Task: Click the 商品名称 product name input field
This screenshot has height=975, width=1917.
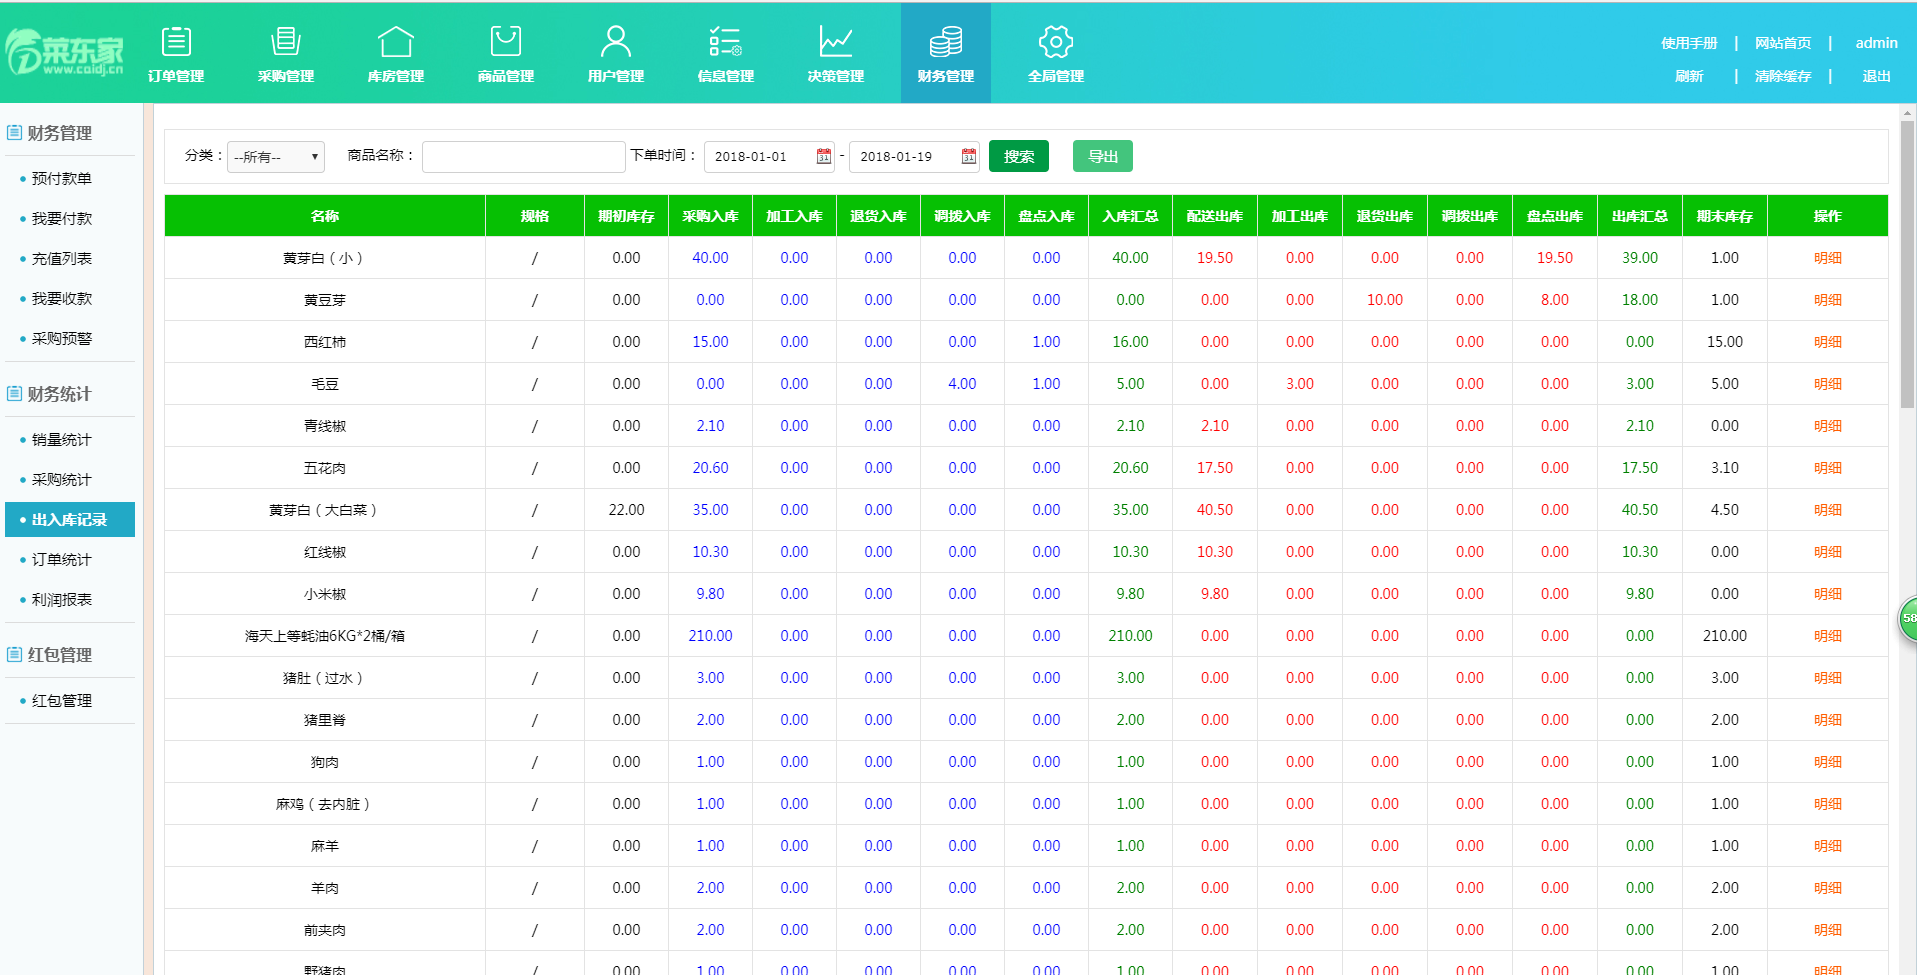Action: [x=523, y=157]
